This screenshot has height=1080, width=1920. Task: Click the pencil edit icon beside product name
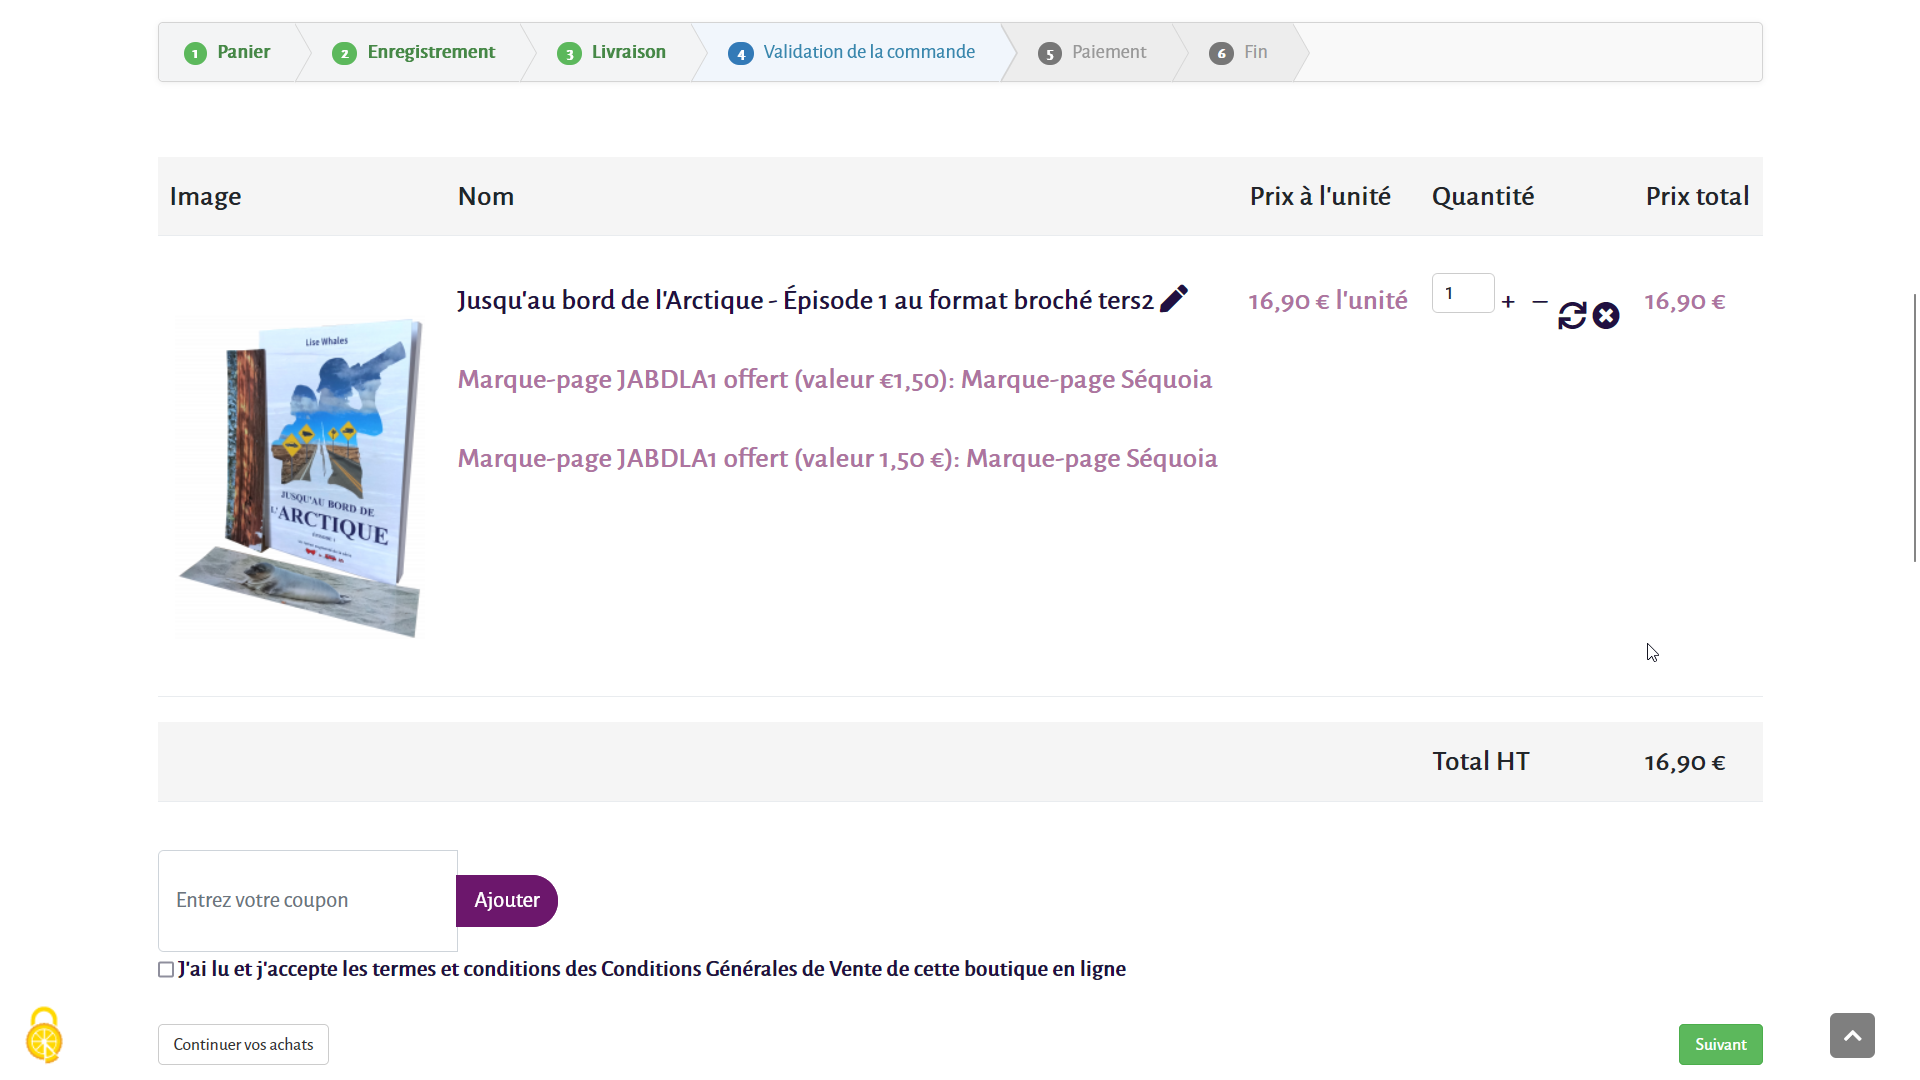(1174, 299)
